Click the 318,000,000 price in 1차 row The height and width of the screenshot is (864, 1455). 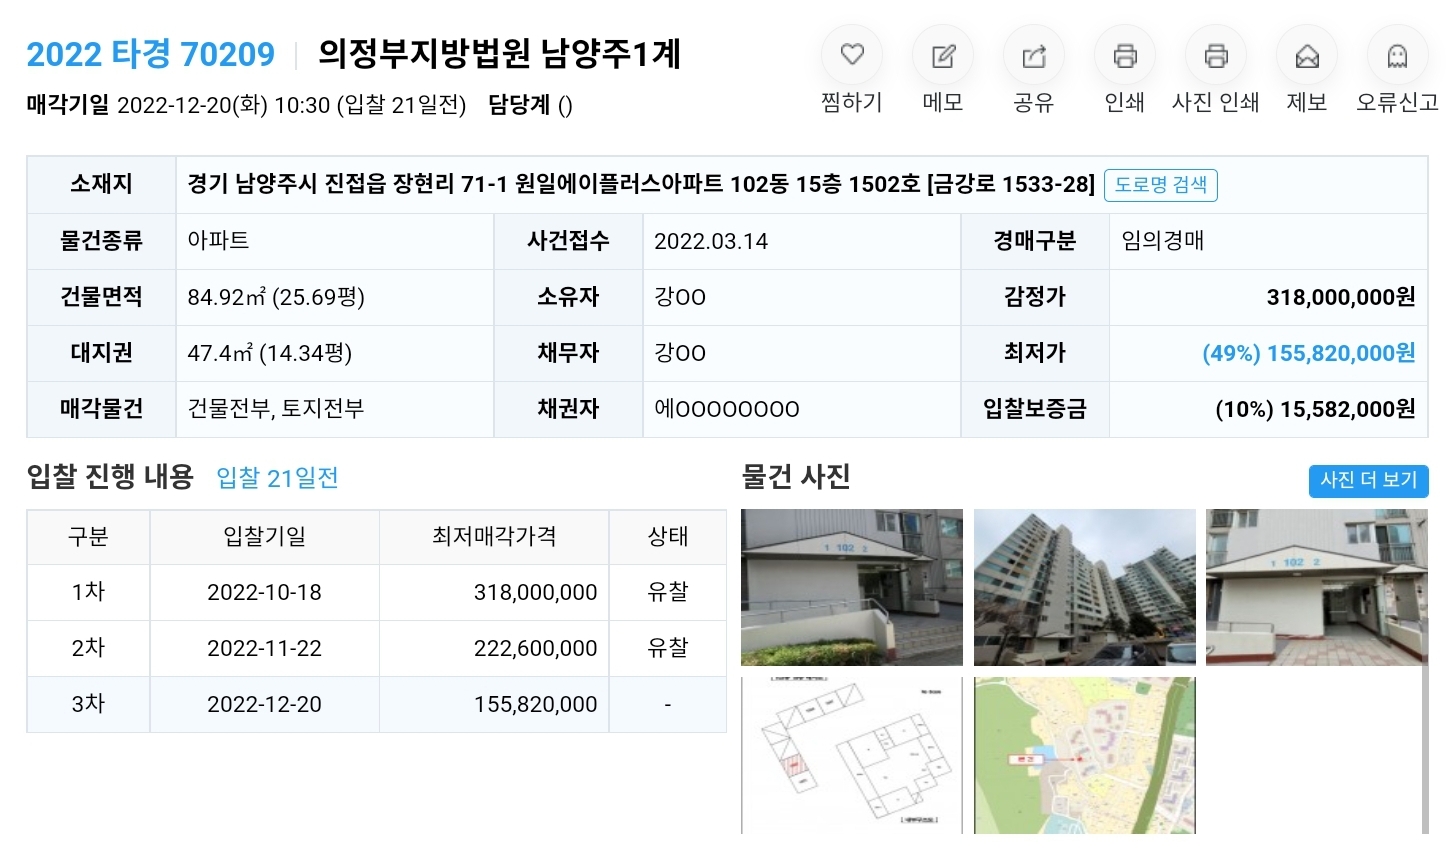point(535,592)
